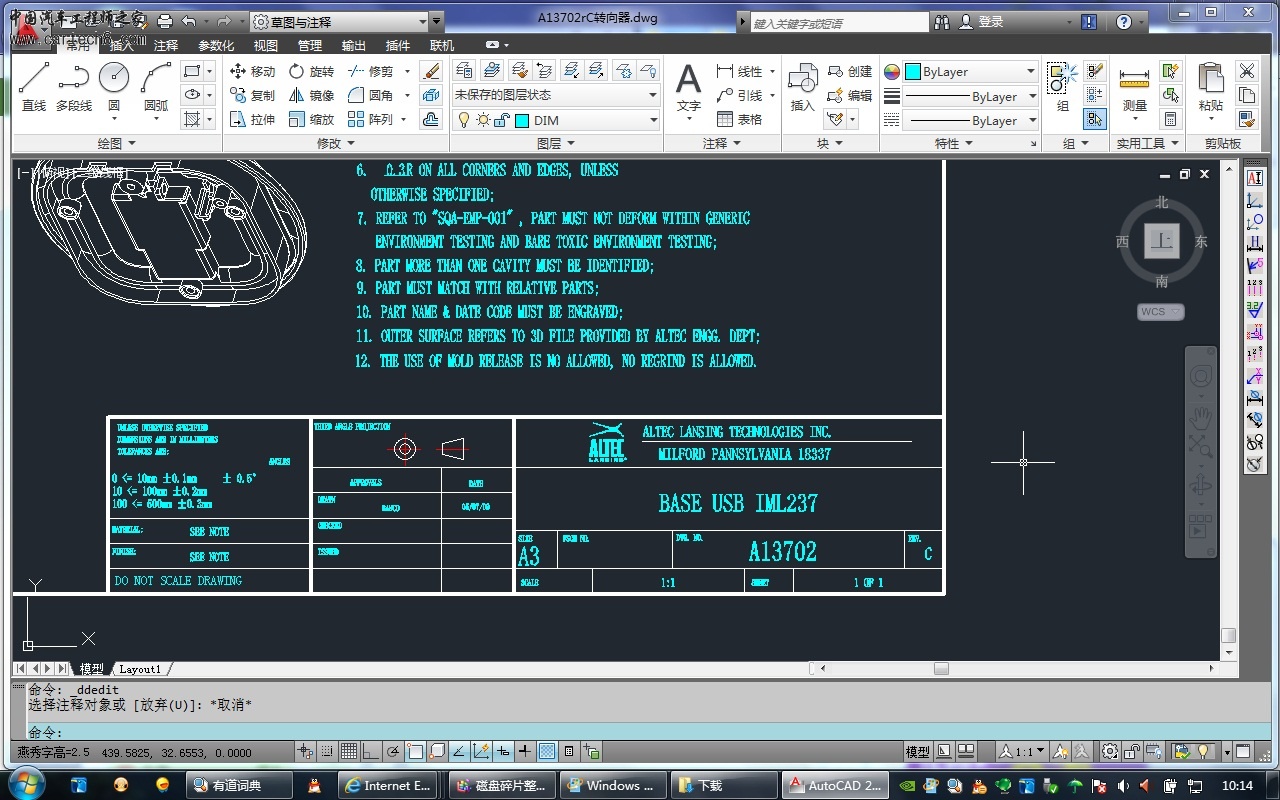
Task: Open the 插入 (Insert) block tool
Action: pyautogui.click(x=802, y=86)
